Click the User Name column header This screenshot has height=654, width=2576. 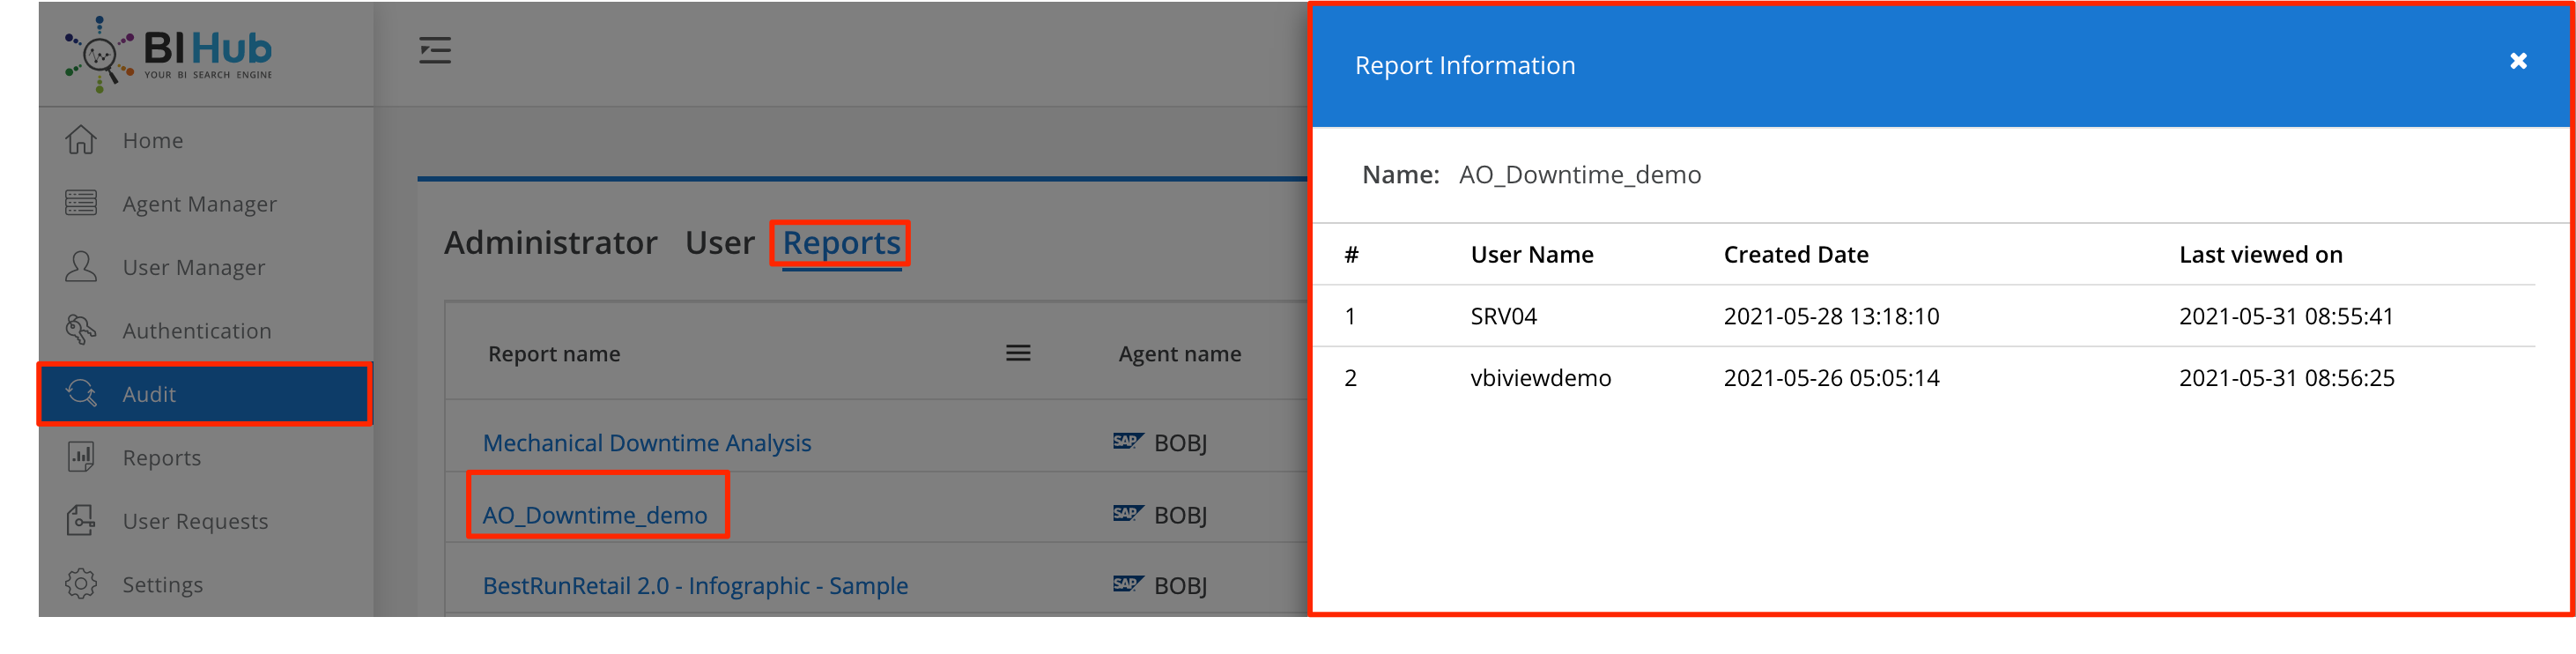[1532, 255]
